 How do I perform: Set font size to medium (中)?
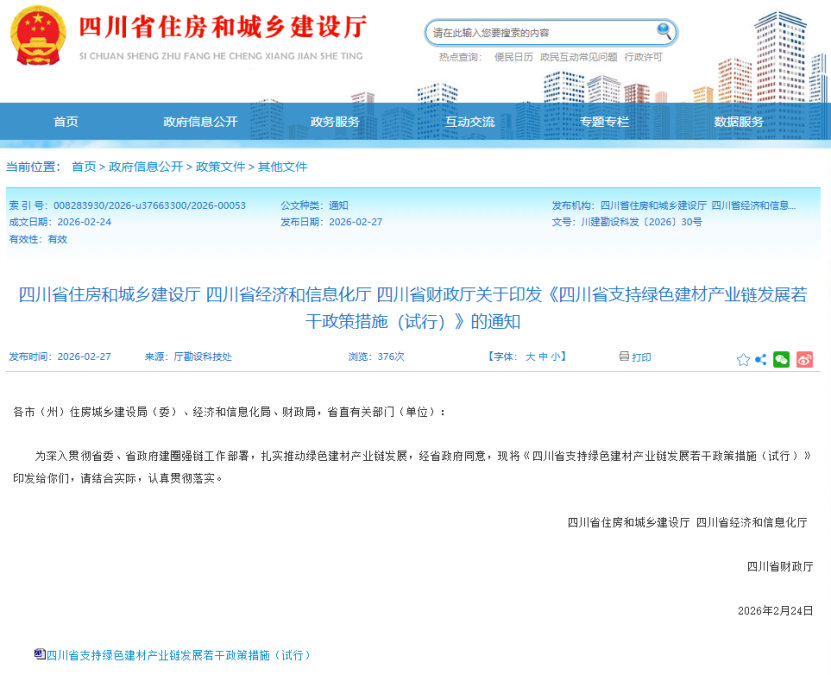tap(543, 357)
